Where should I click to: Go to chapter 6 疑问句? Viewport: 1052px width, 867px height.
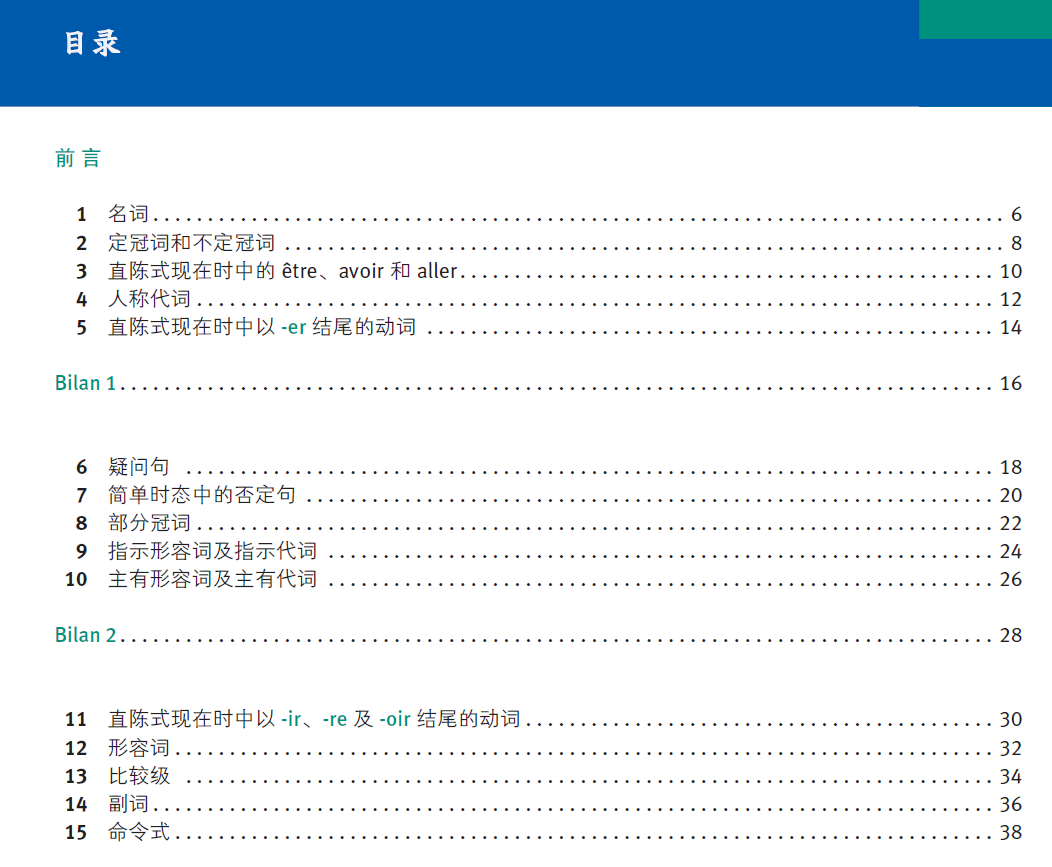click(138, 467)
